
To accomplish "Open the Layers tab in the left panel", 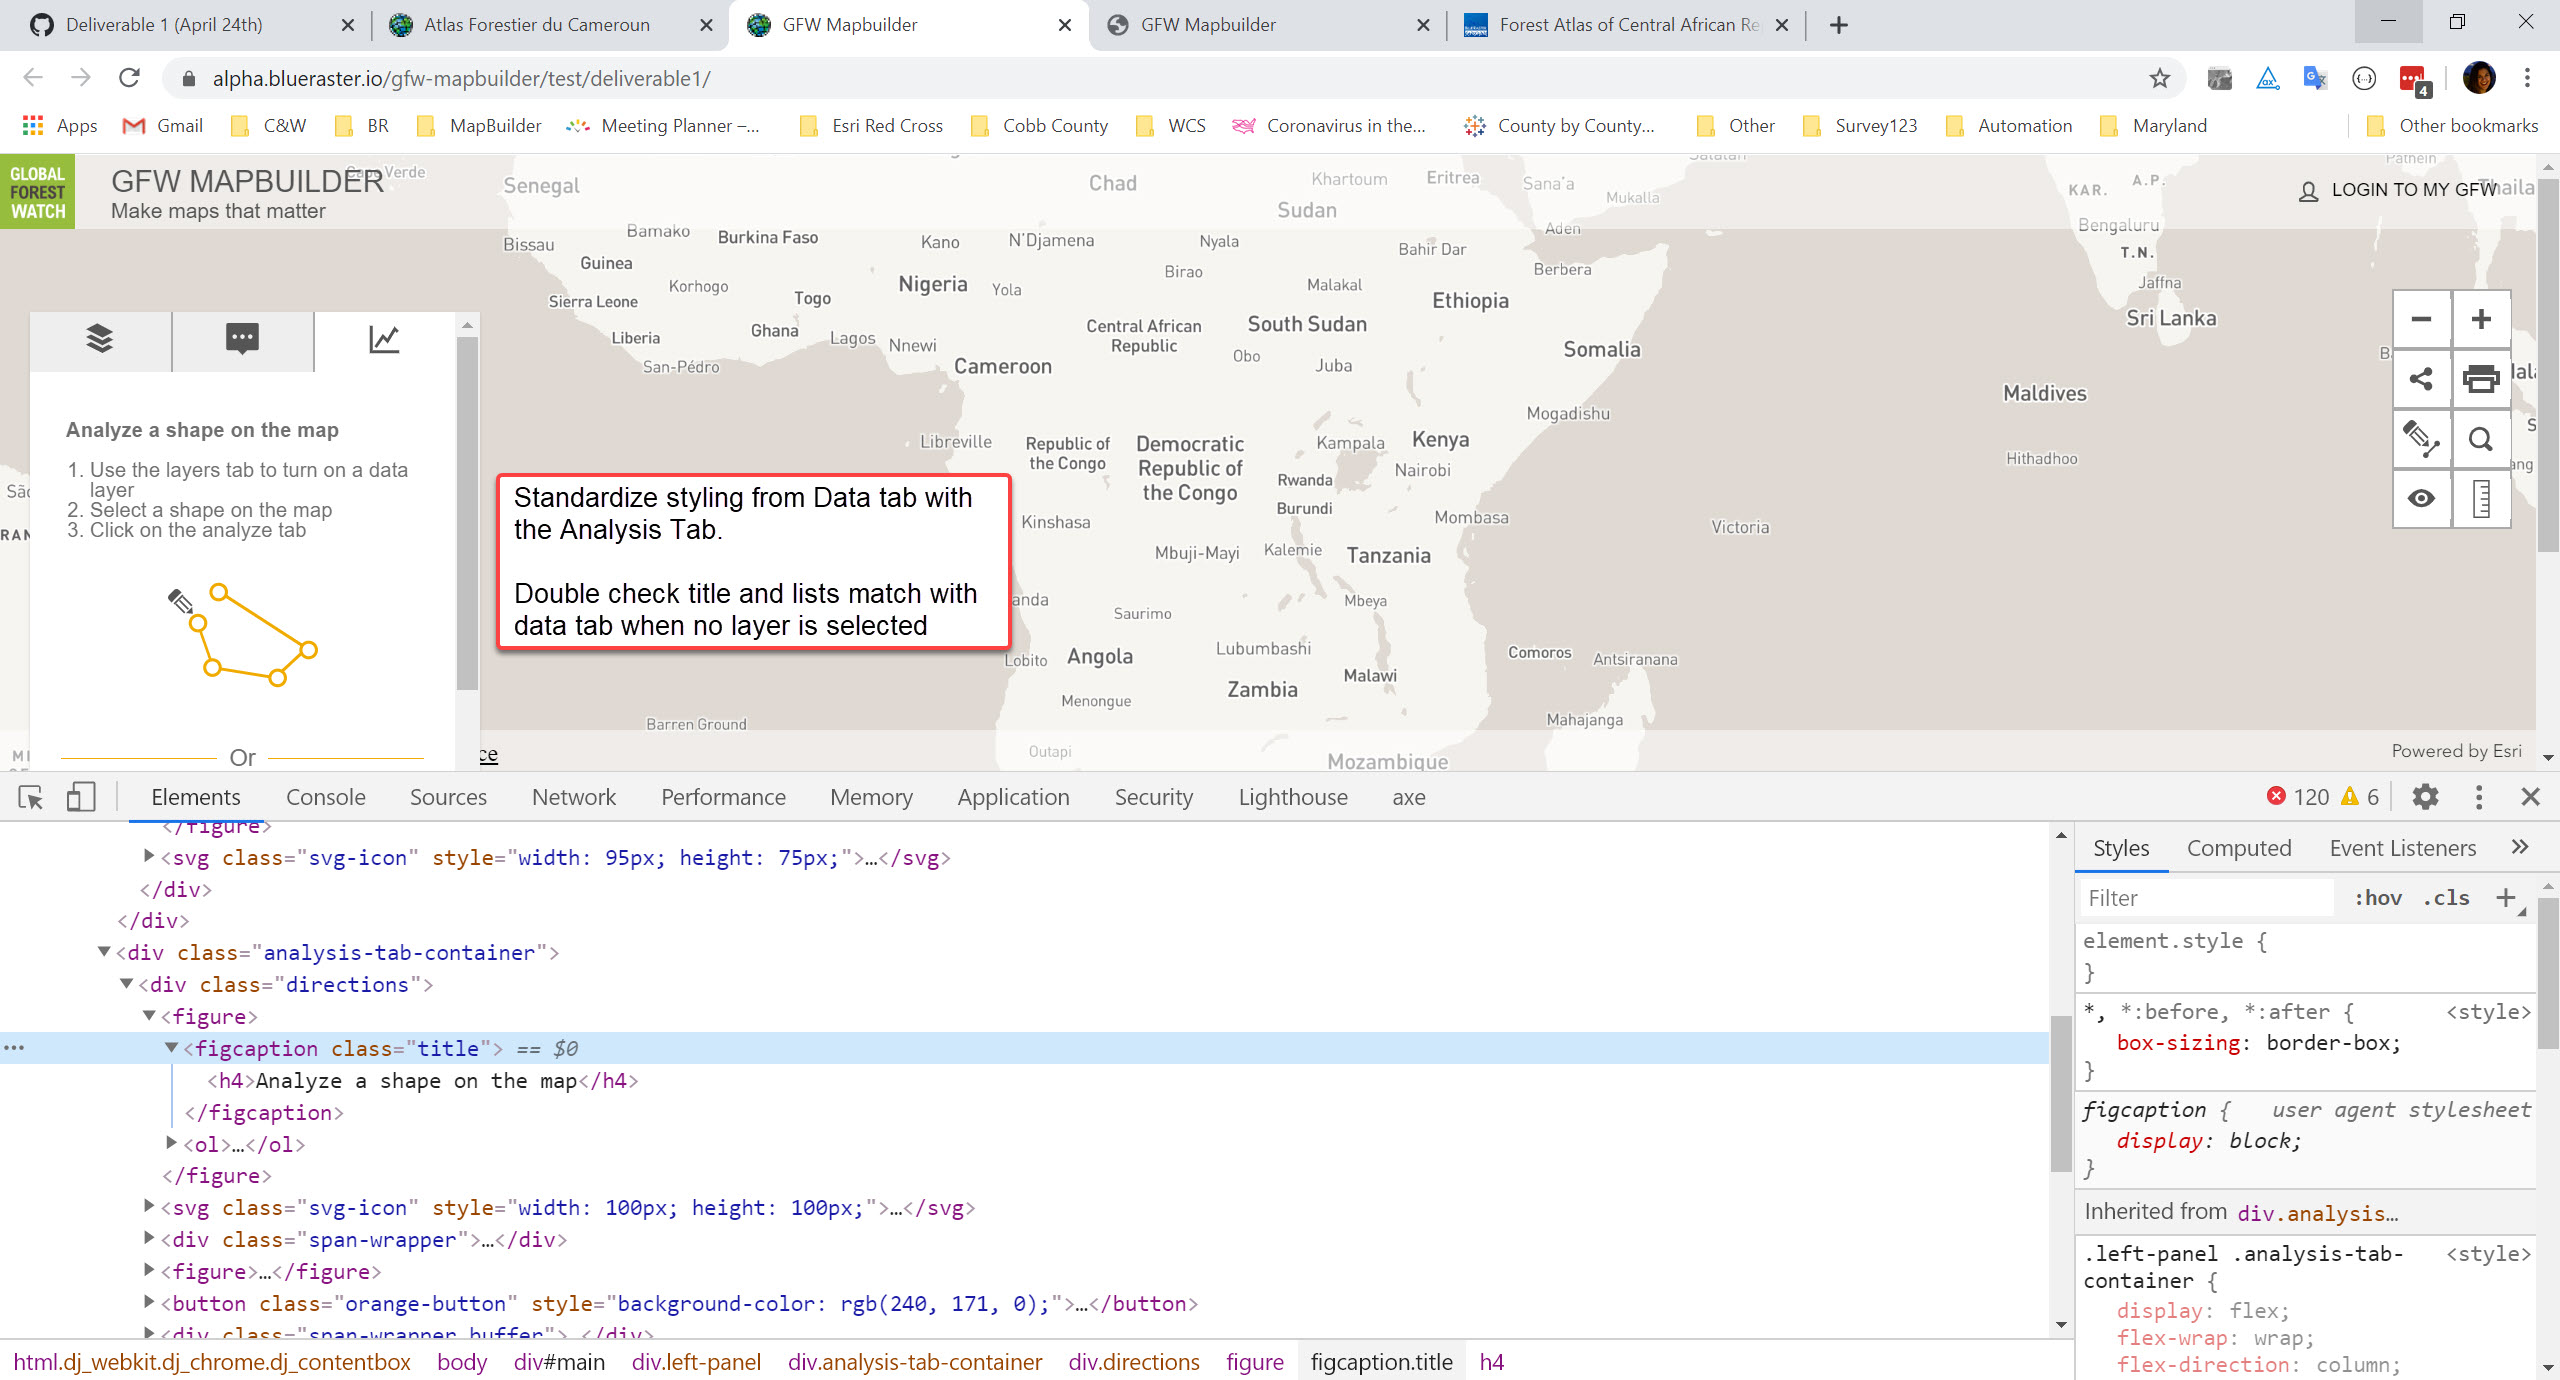I will pos(99,340).
